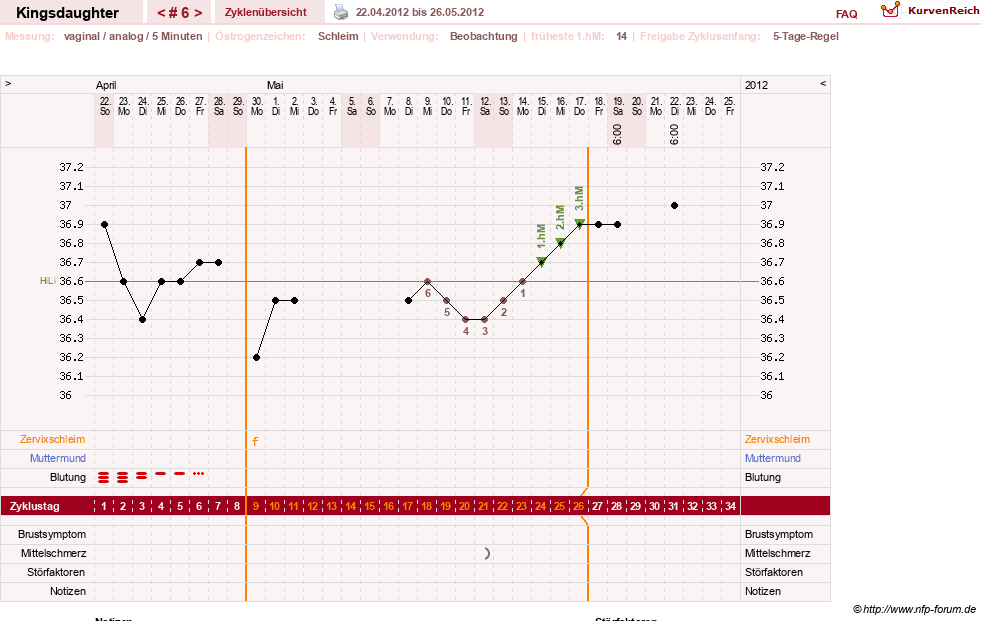
Task: Click the left Notizen row label
Action: pos(68,591)
